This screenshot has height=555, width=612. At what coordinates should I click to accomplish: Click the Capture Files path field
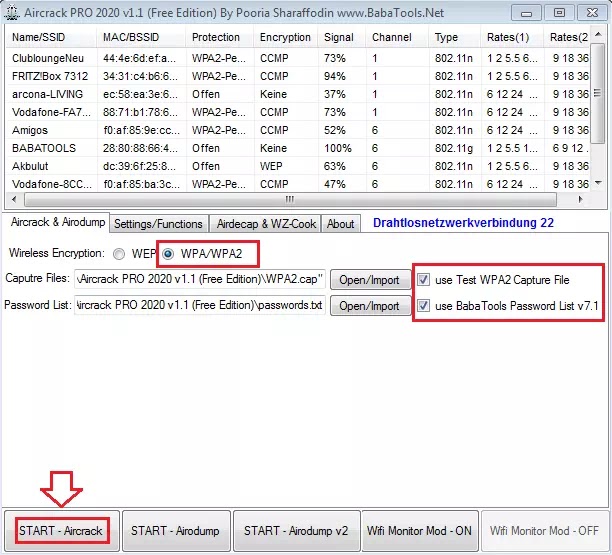click(x=200, y=279)
